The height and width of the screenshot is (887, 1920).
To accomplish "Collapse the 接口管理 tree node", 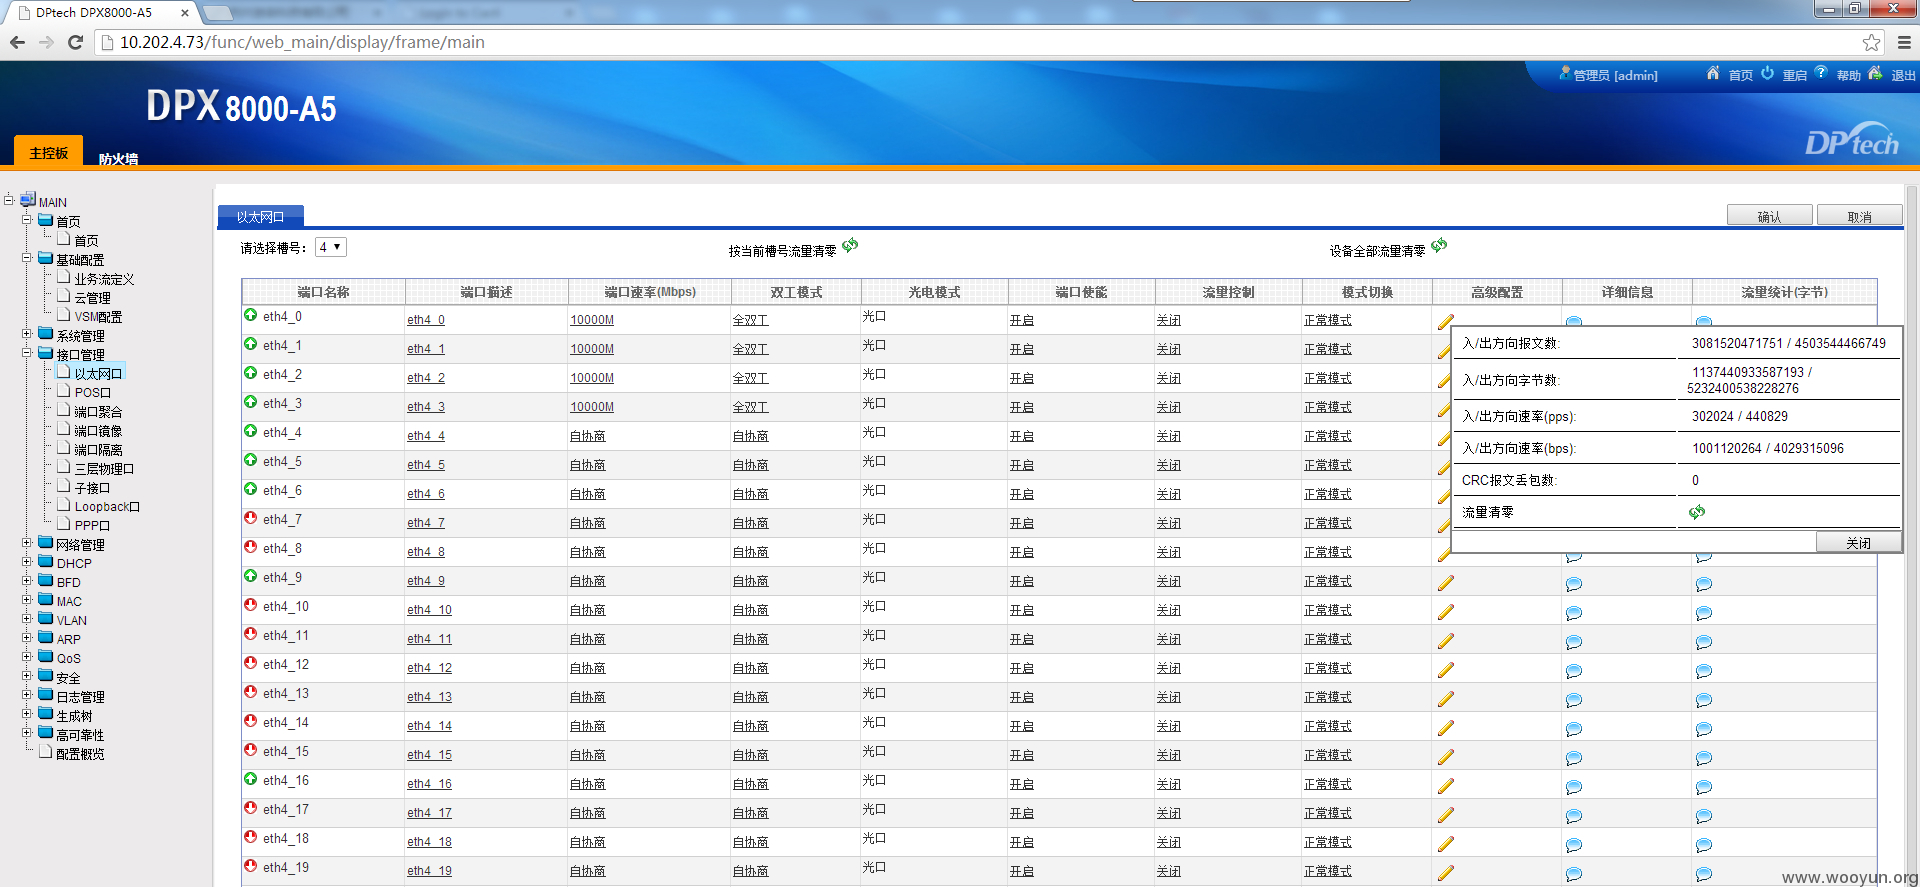I will point(27,353).
